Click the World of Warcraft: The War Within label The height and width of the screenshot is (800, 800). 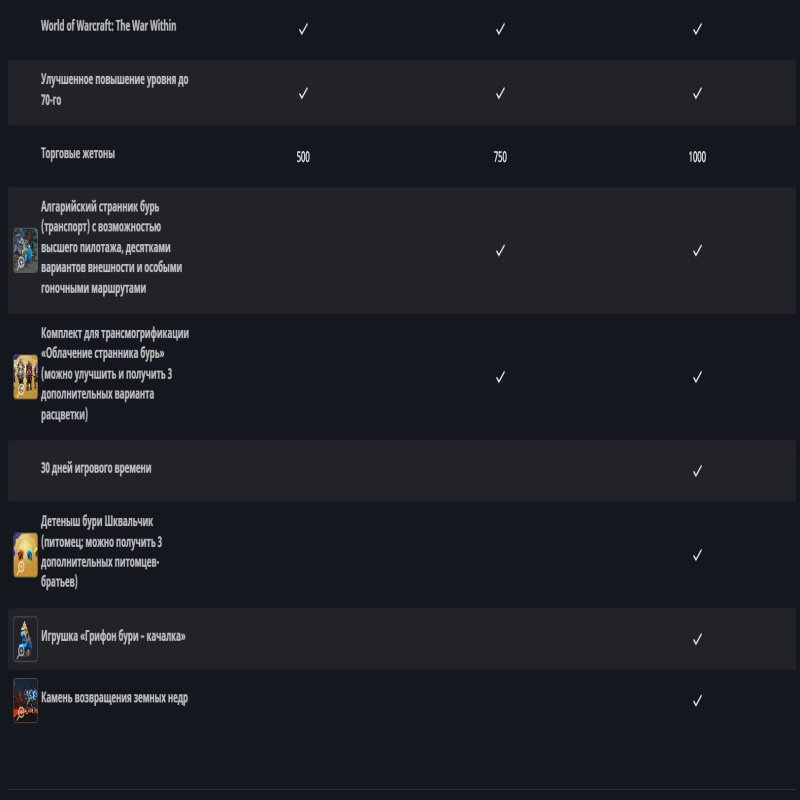(108, 26)
